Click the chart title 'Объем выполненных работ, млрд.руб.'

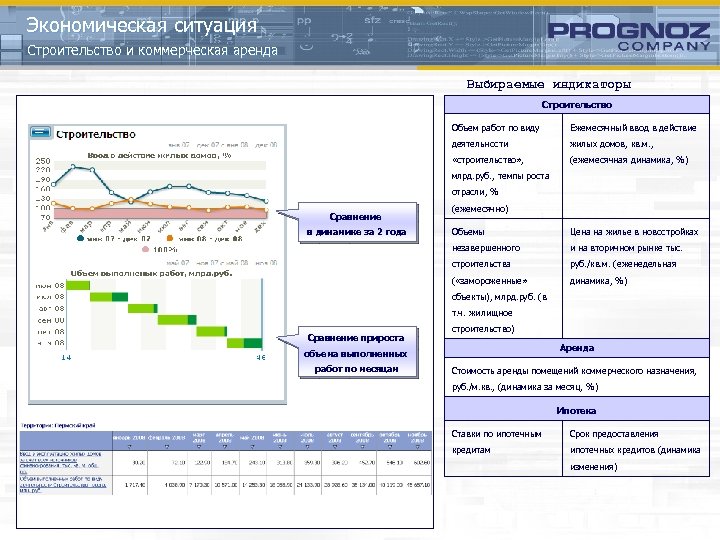point(151,273)
